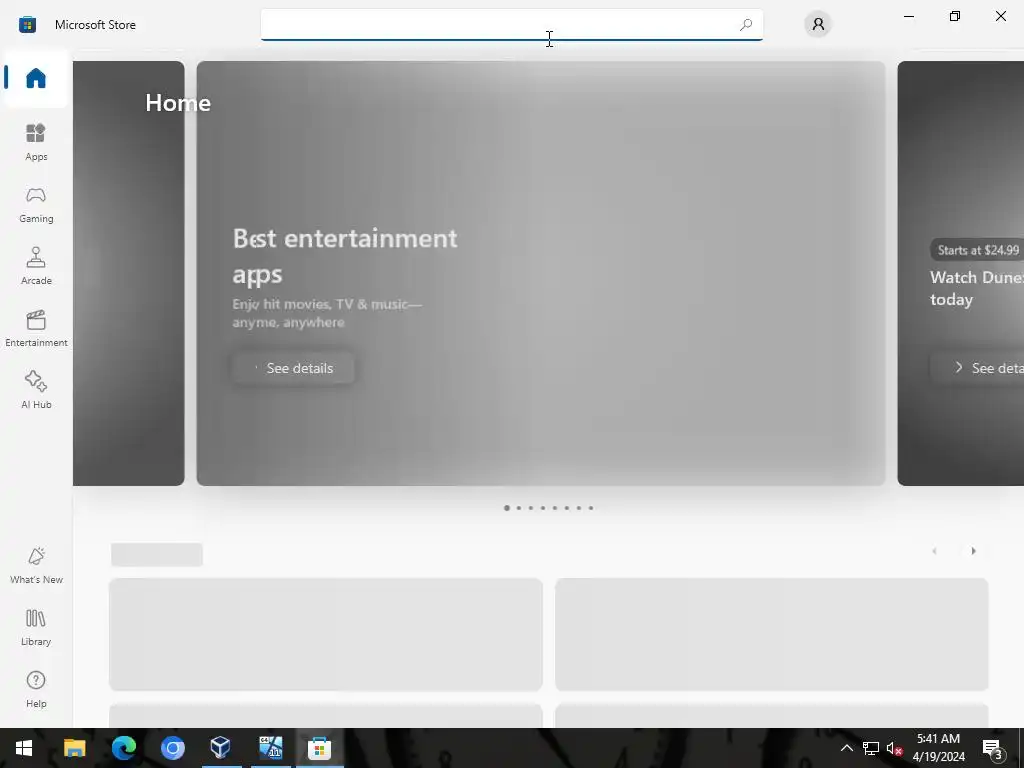This screenshot has height=768, width=1024.
Task: Open the Arcade section
Action: pos(36,266)
